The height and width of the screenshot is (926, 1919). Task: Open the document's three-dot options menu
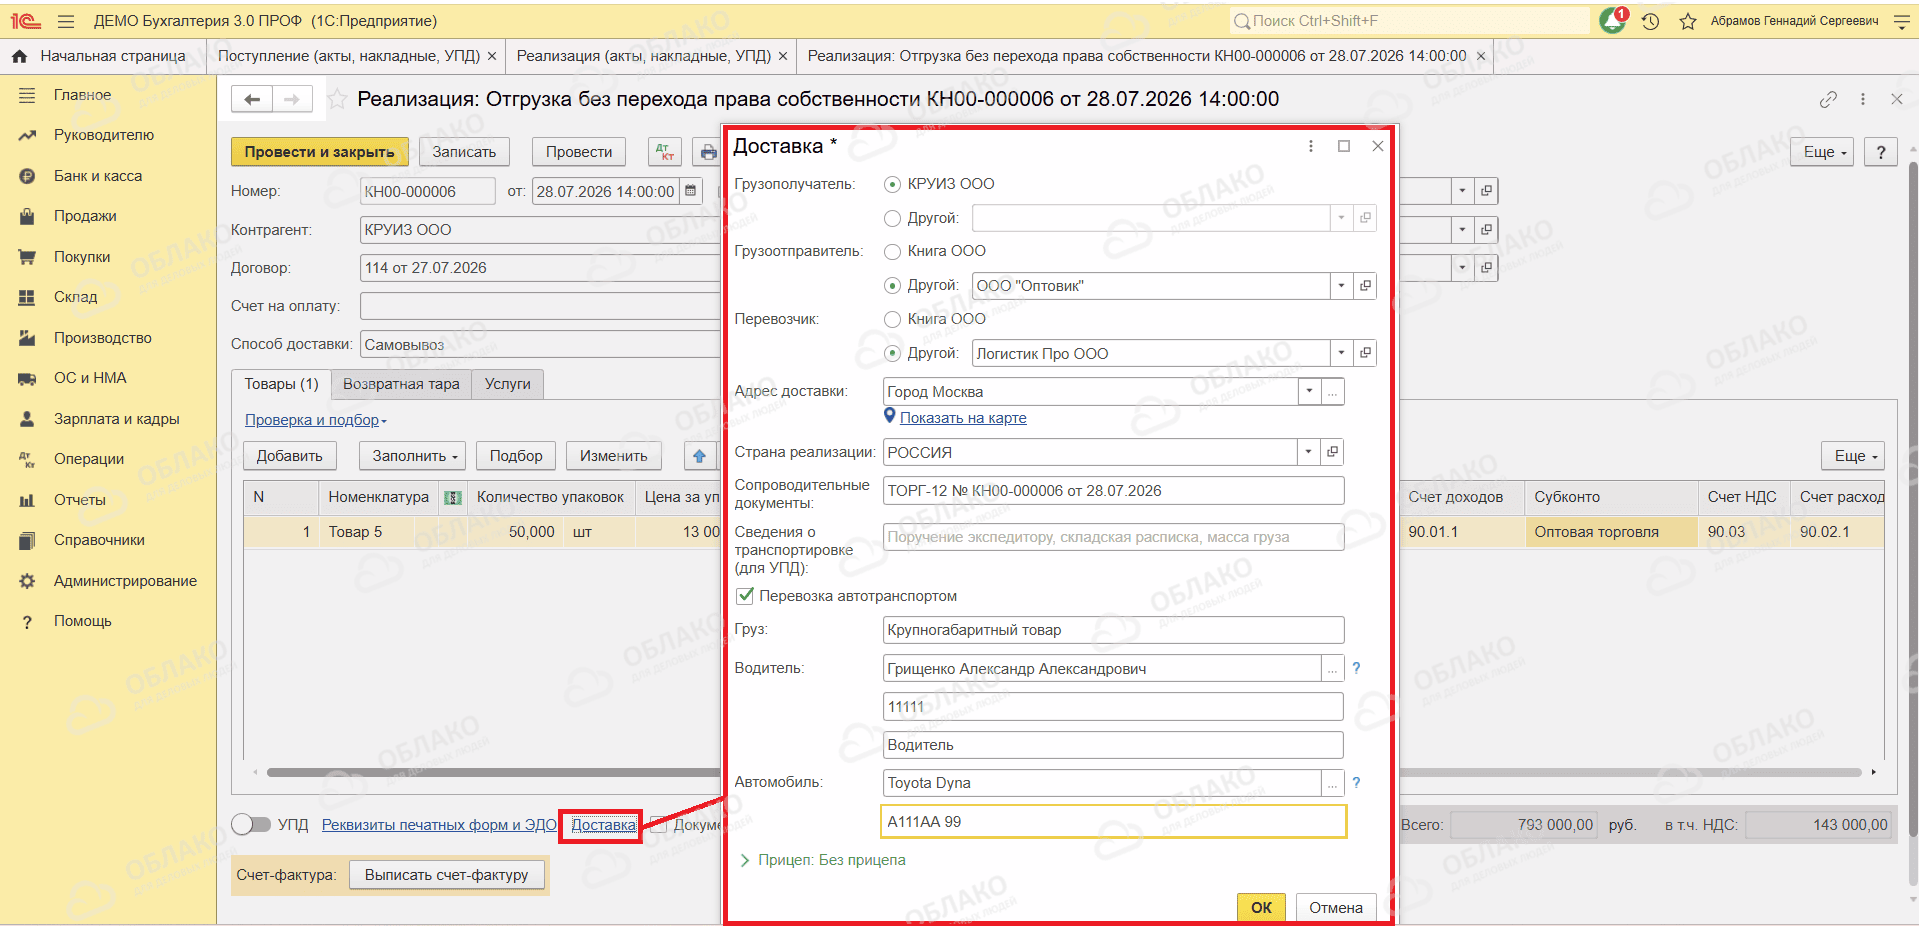(x=1863, y=99)
